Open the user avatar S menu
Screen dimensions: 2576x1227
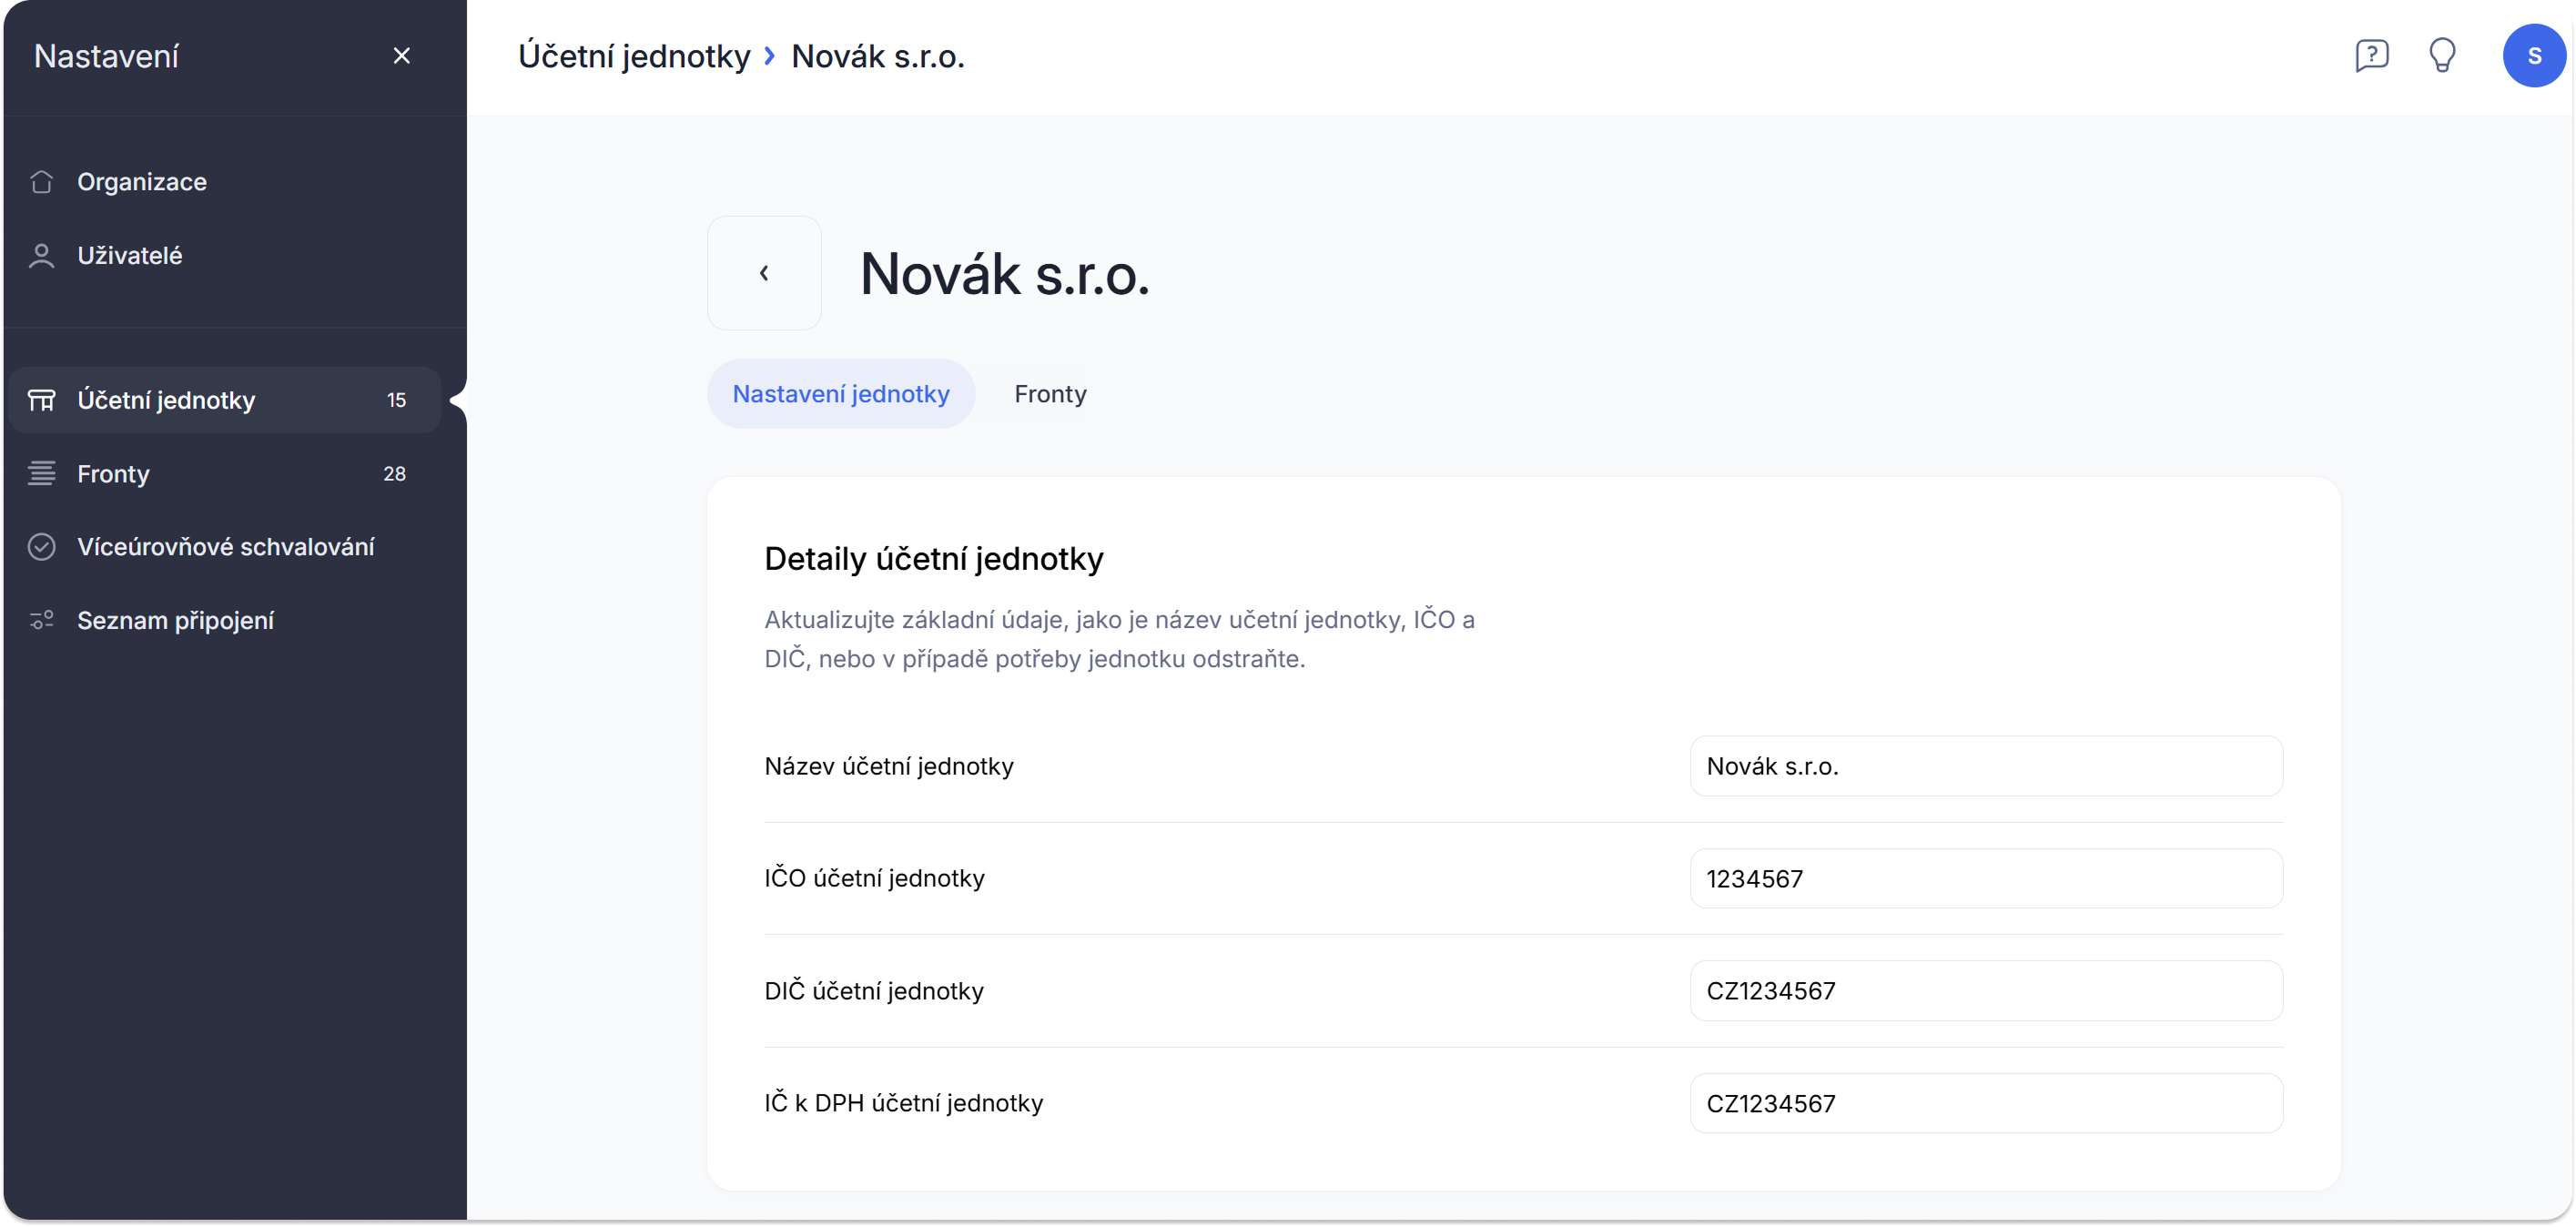pyautogui.click(x=2532, y=56)
